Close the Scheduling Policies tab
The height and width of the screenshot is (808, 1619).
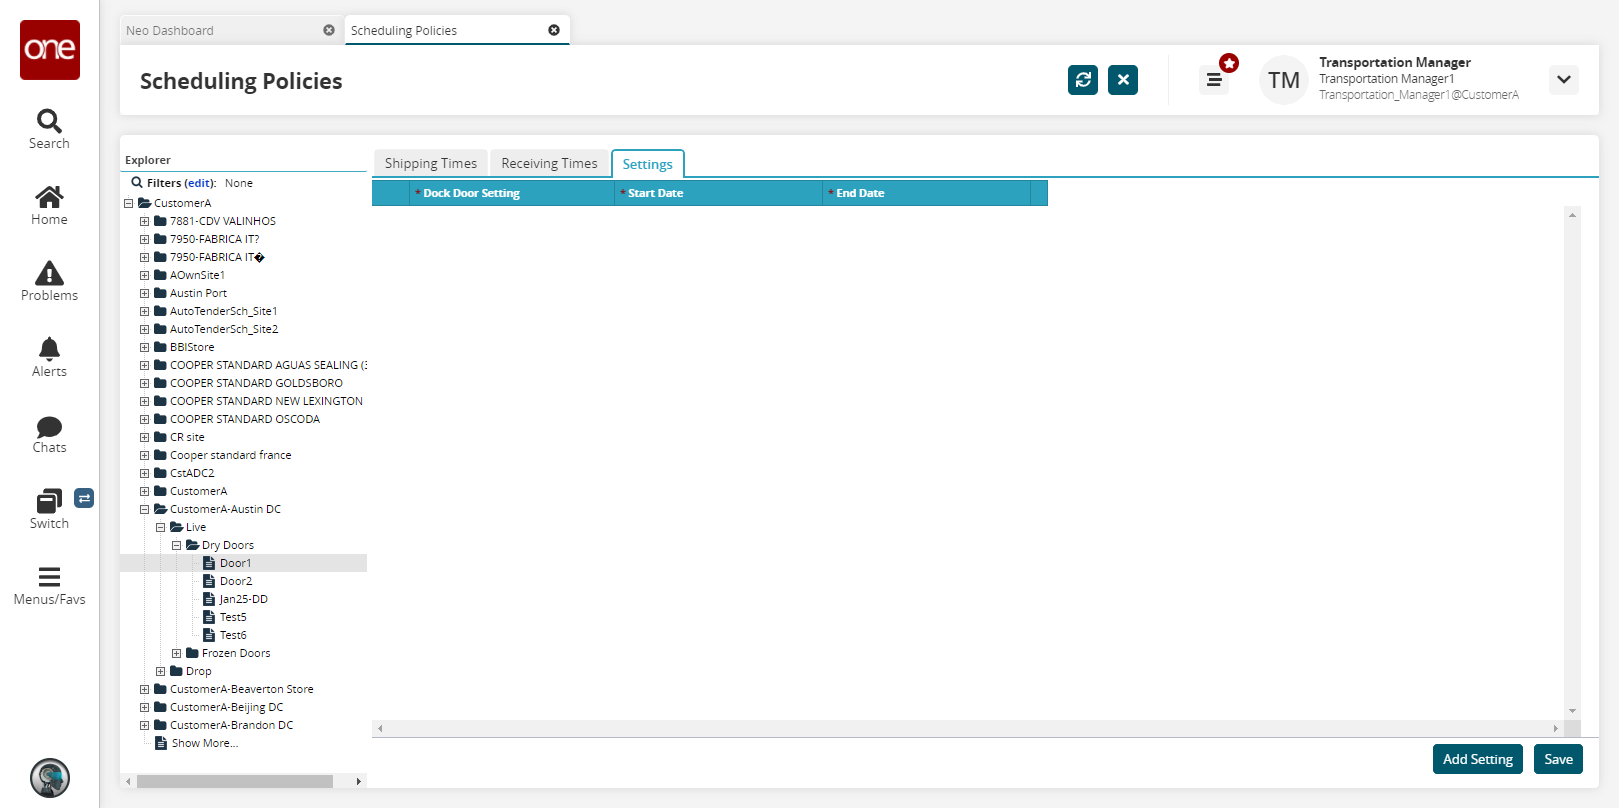tap(554, 30)
